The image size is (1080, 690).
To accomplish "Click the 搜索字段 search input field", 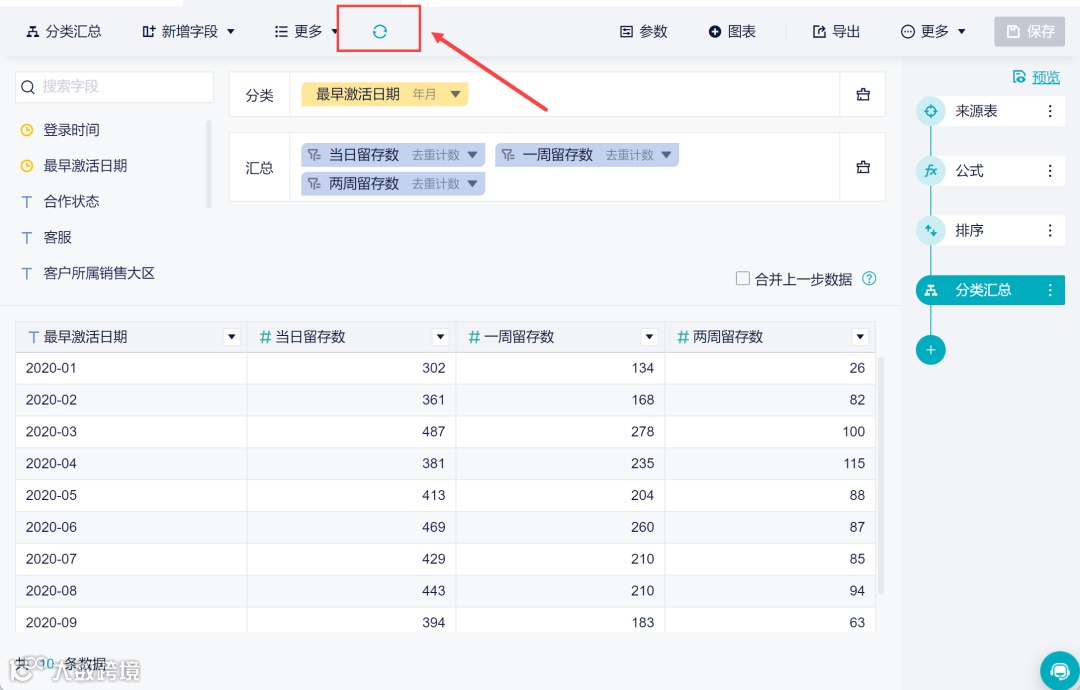I will pos(113,87).
